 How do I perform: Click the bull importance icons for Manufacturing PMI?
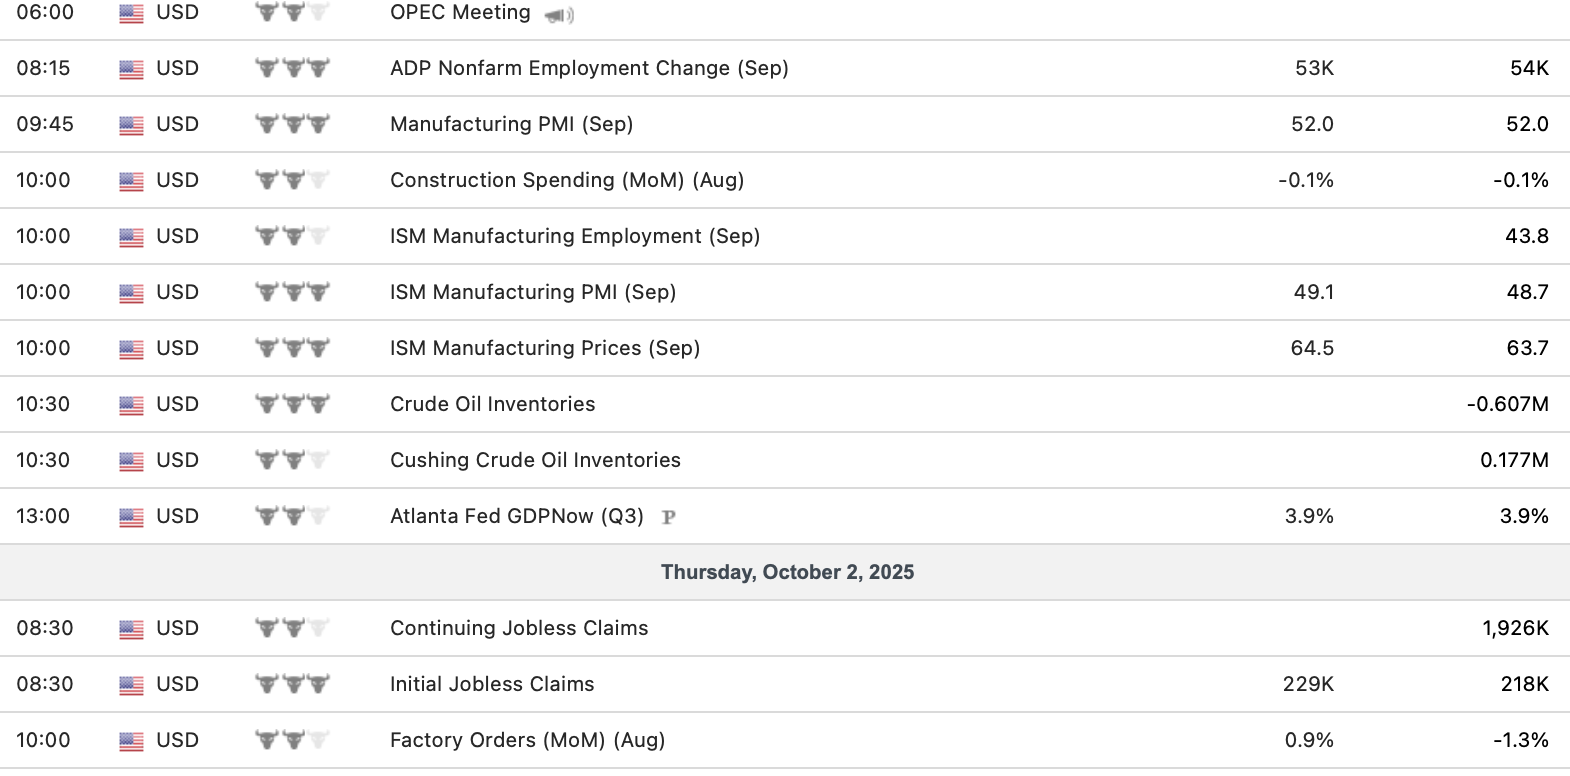(x=291, y=125)
